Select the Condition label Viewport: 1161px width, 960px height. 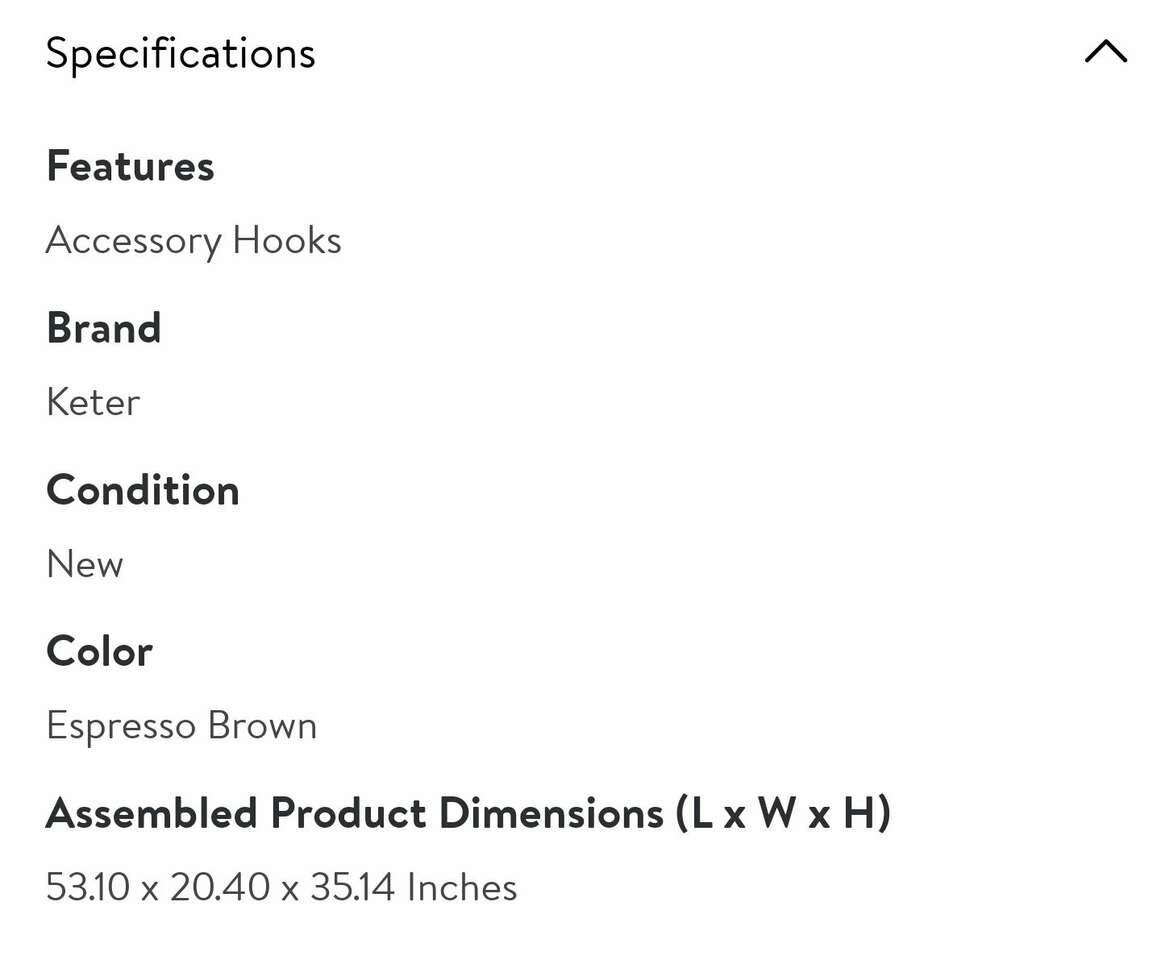[143, 490]
